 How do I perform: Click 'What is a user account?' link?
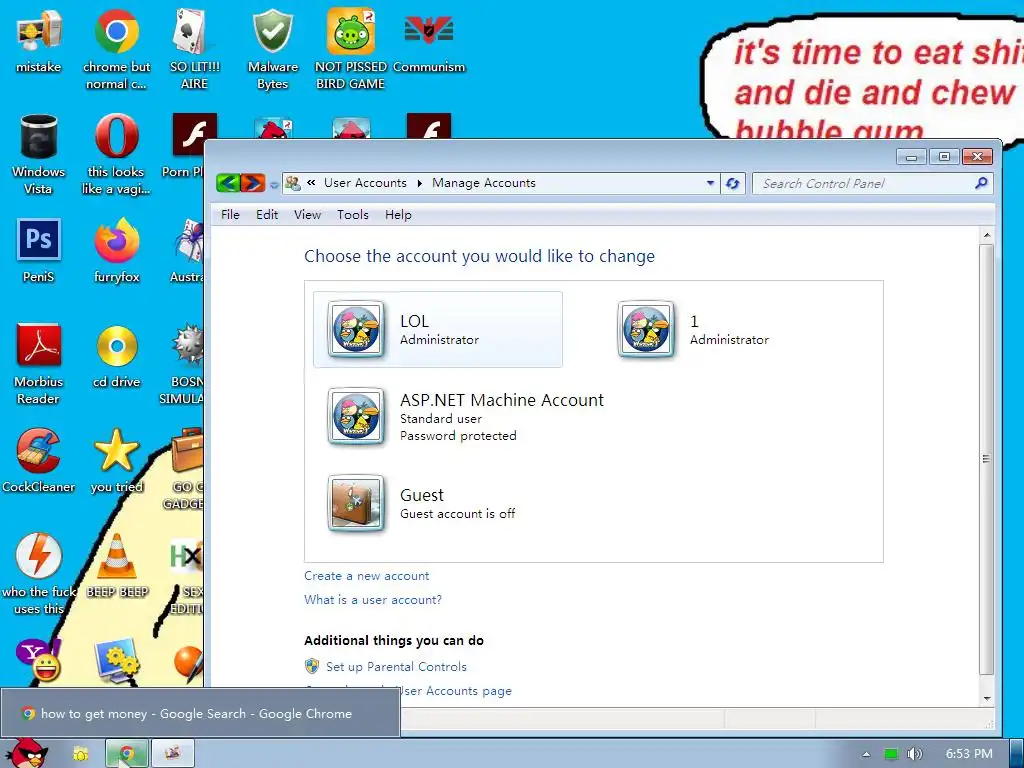pyautogui.click(x=373, y=600)
